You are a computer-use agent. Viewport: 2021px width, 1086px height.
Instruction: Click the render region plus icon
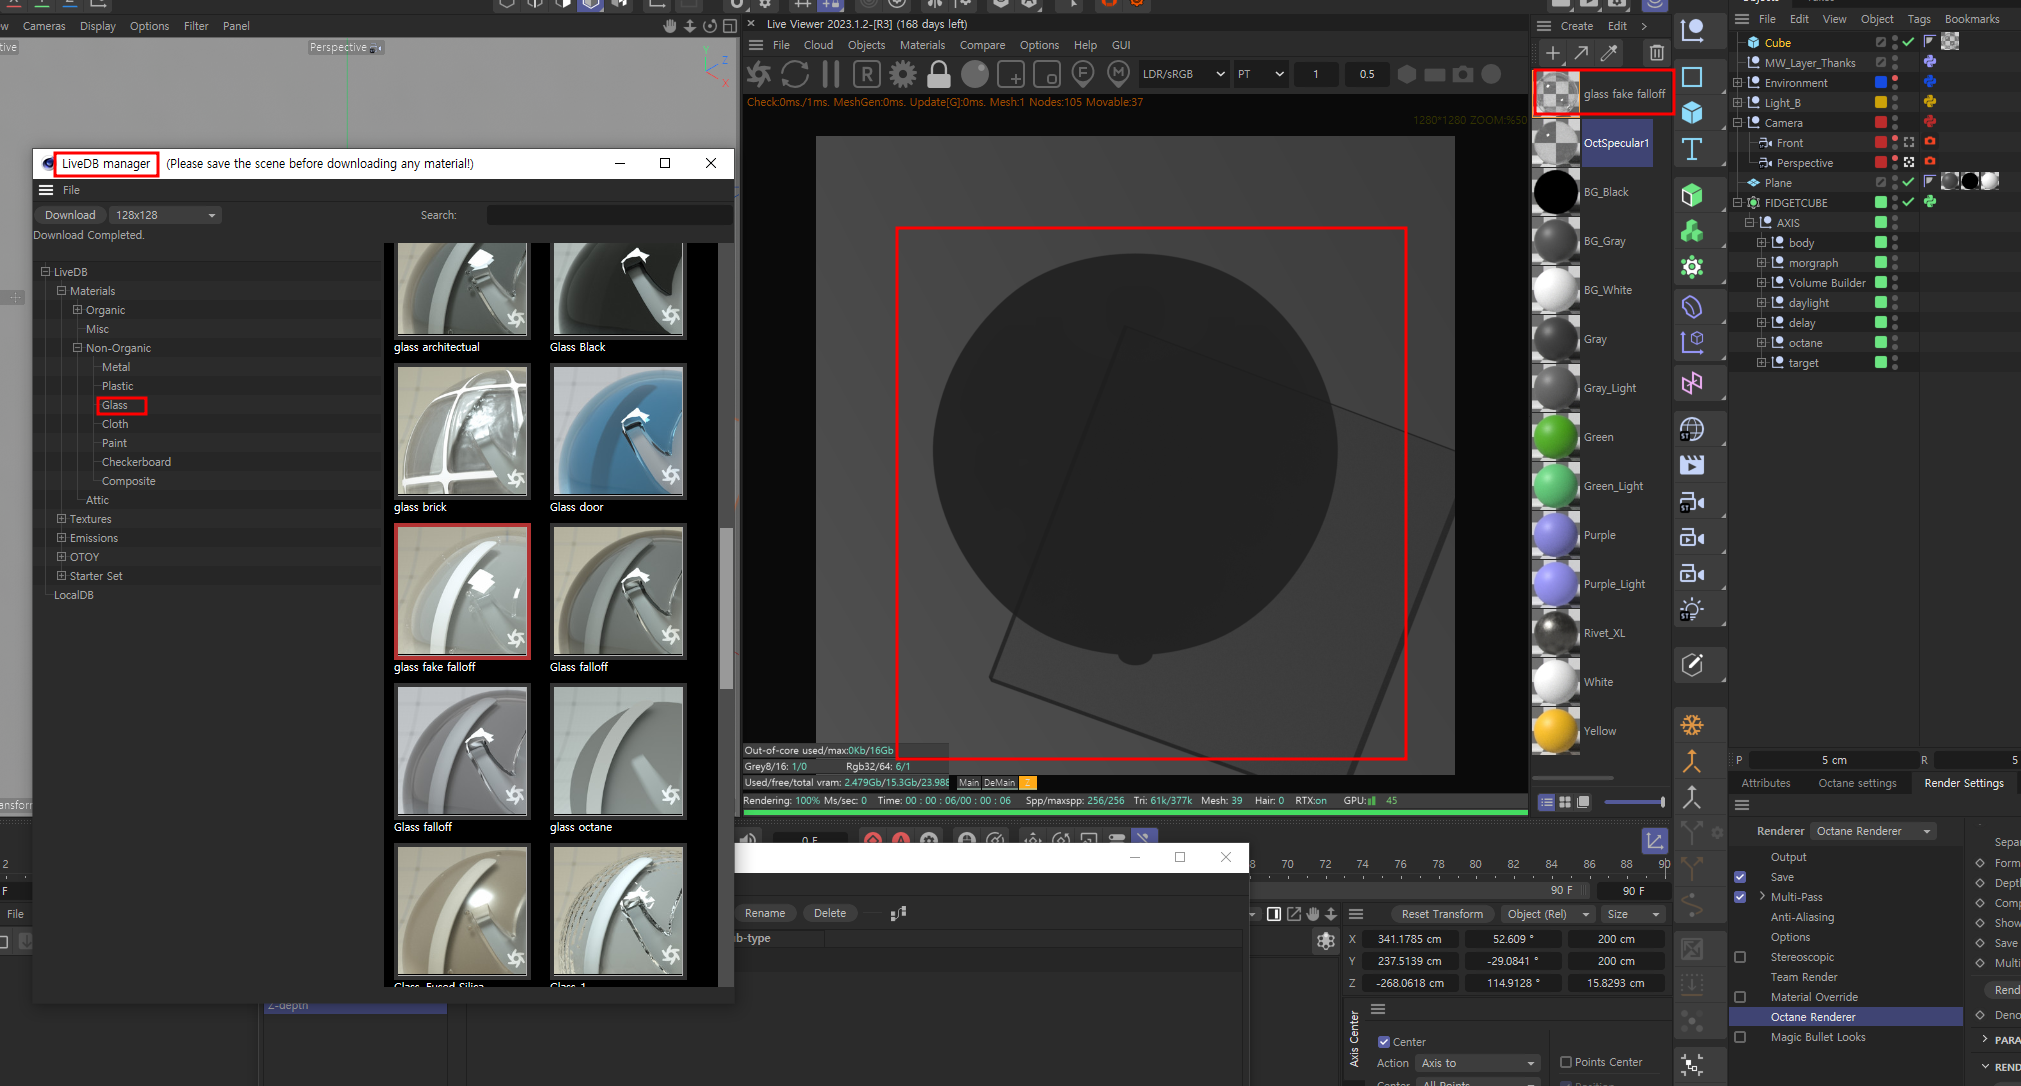pyautogui.click(x=1011, y=74)
